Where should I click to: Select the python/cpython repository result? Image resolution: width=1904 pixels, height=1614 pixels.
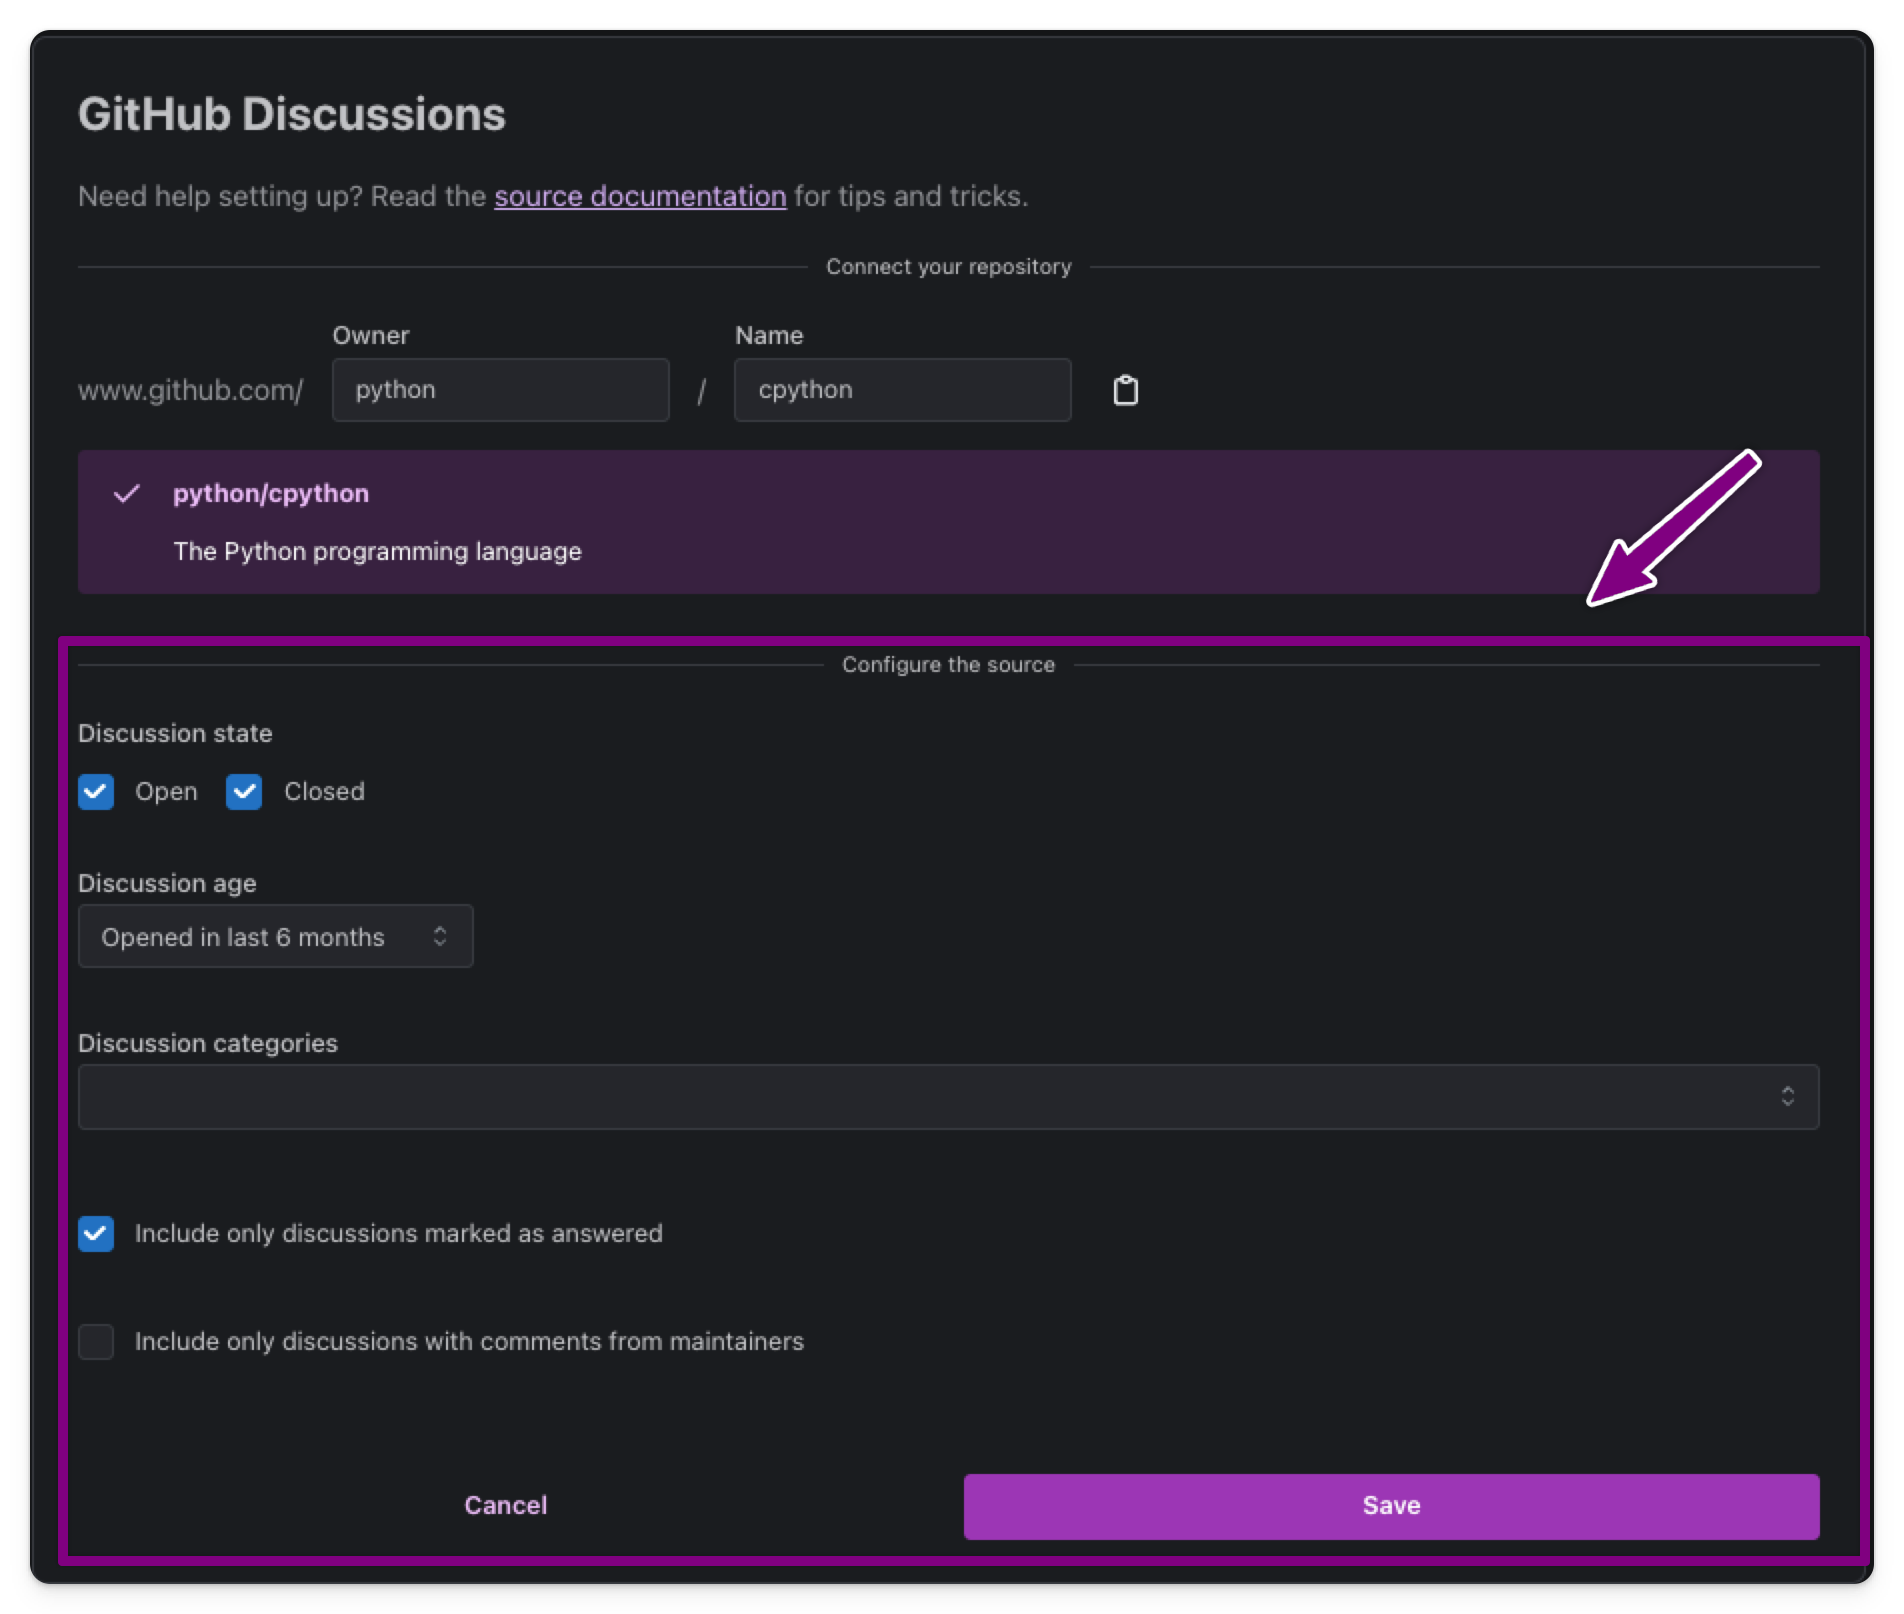click(948, 522)
